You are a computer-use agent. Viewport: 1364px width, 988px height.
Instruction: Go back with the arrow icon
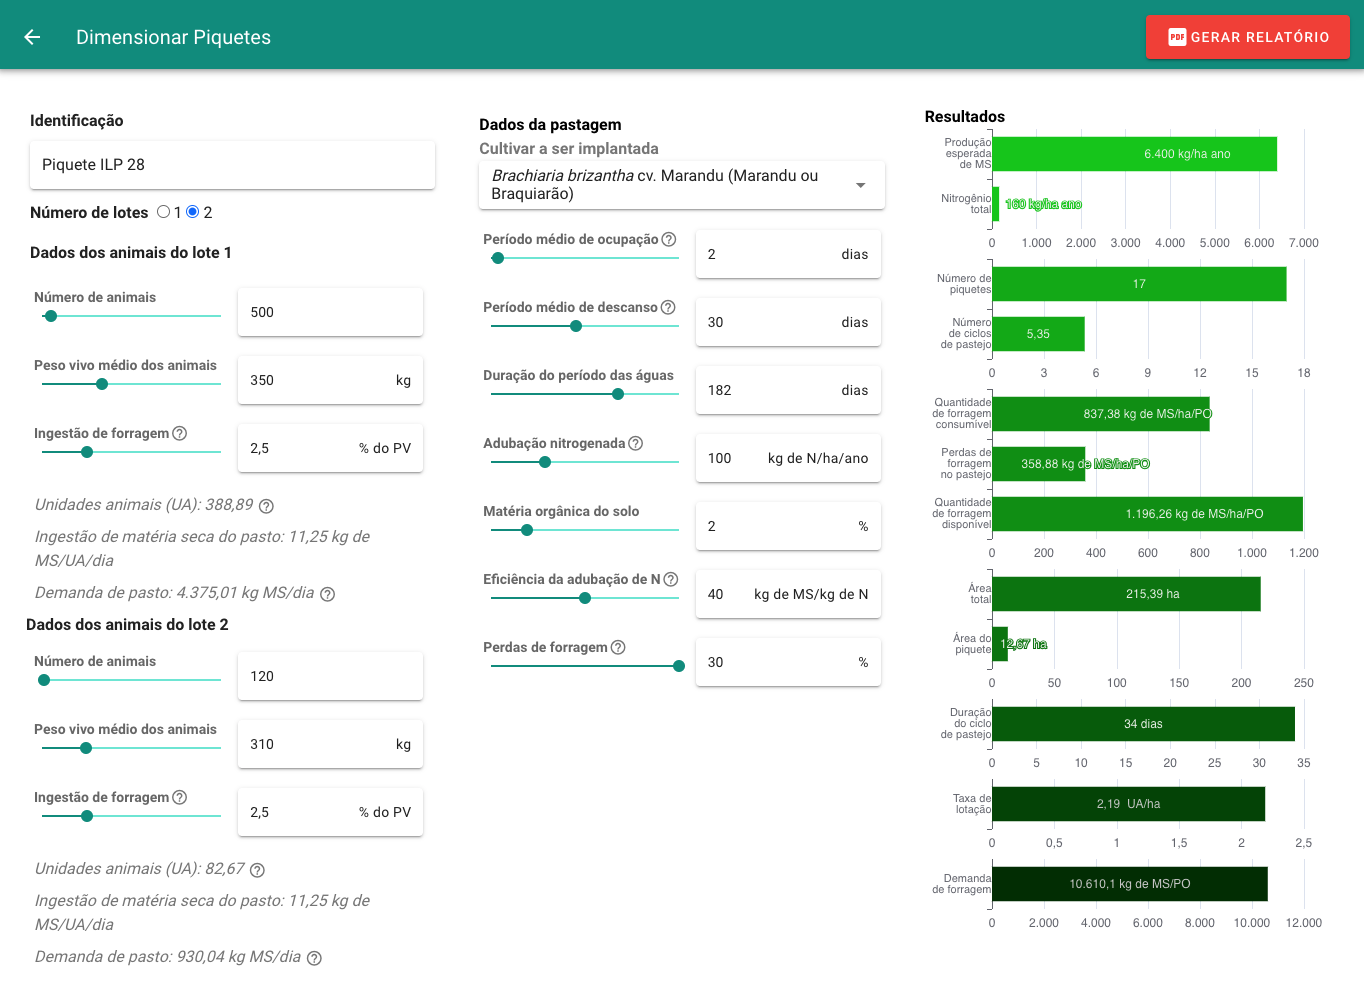tap(32, 37)
